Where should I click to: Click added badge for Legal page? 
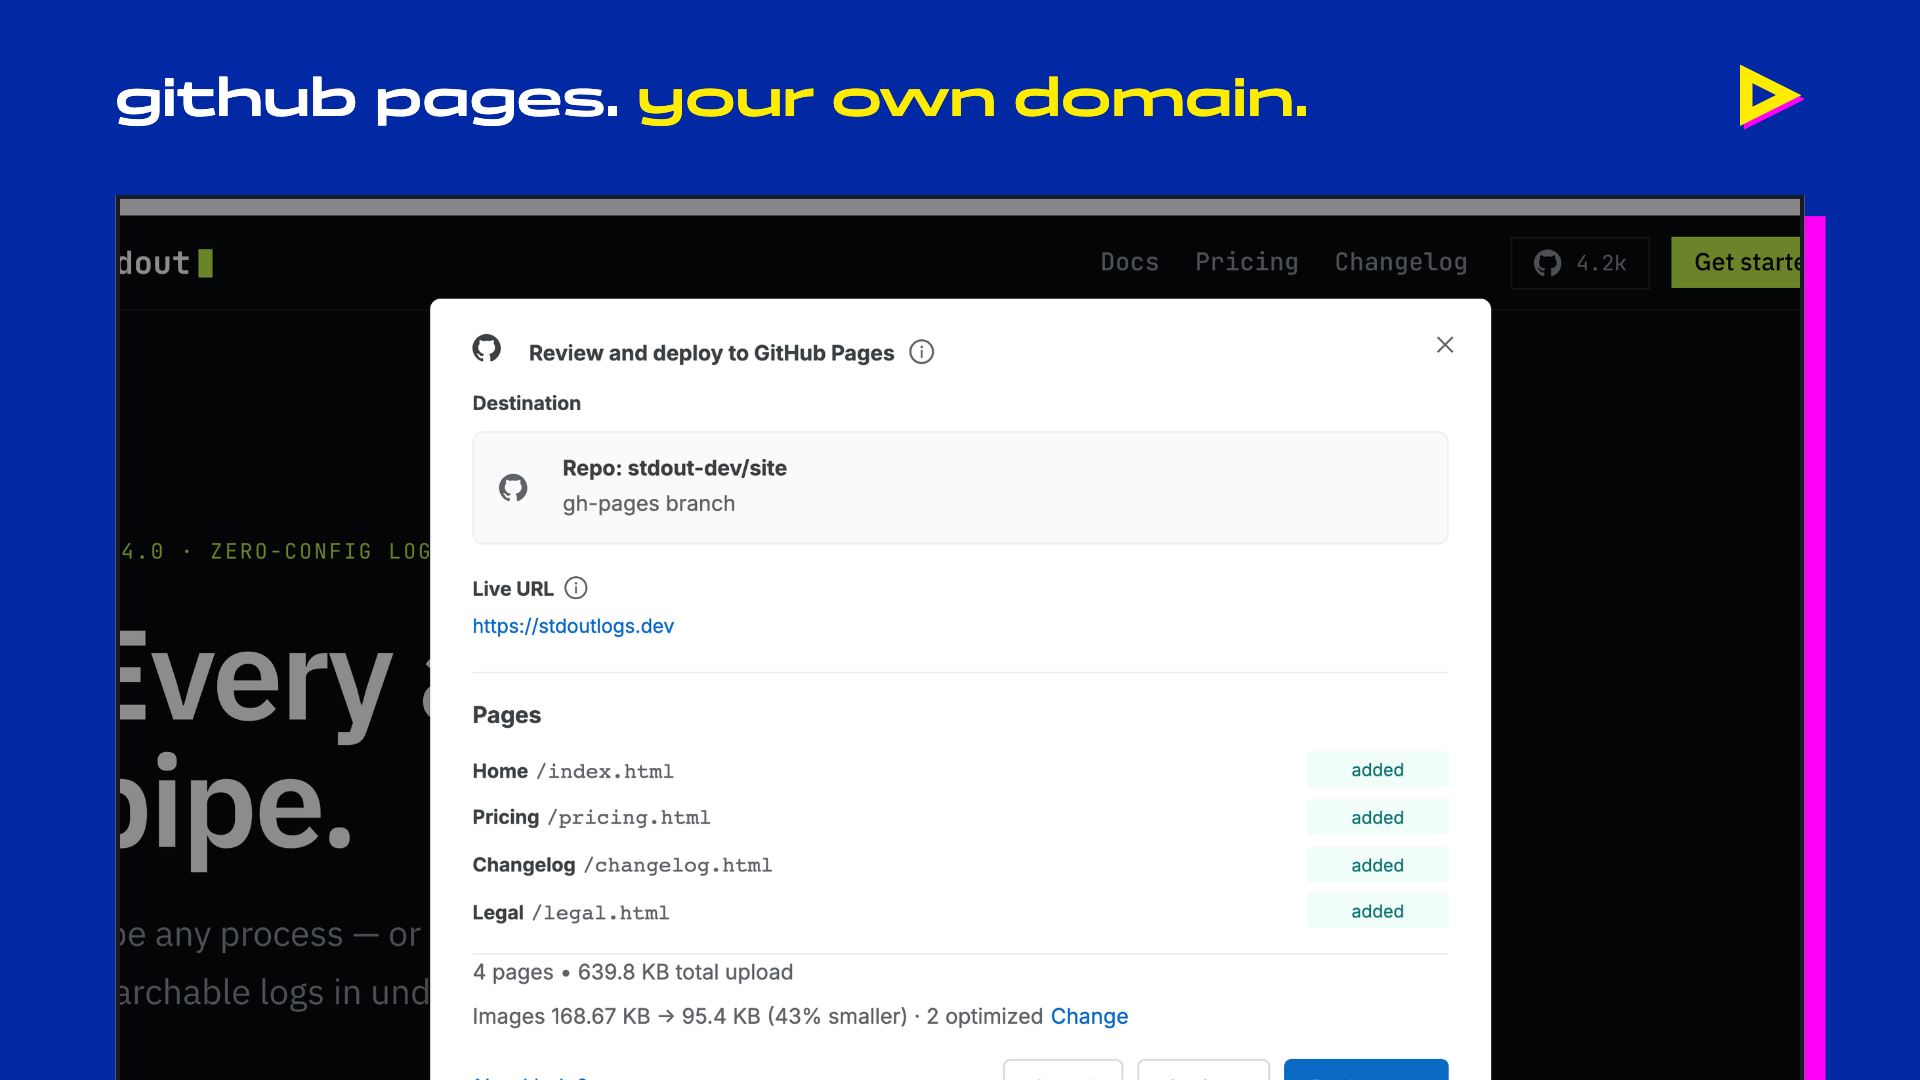tap(1377, 912)
